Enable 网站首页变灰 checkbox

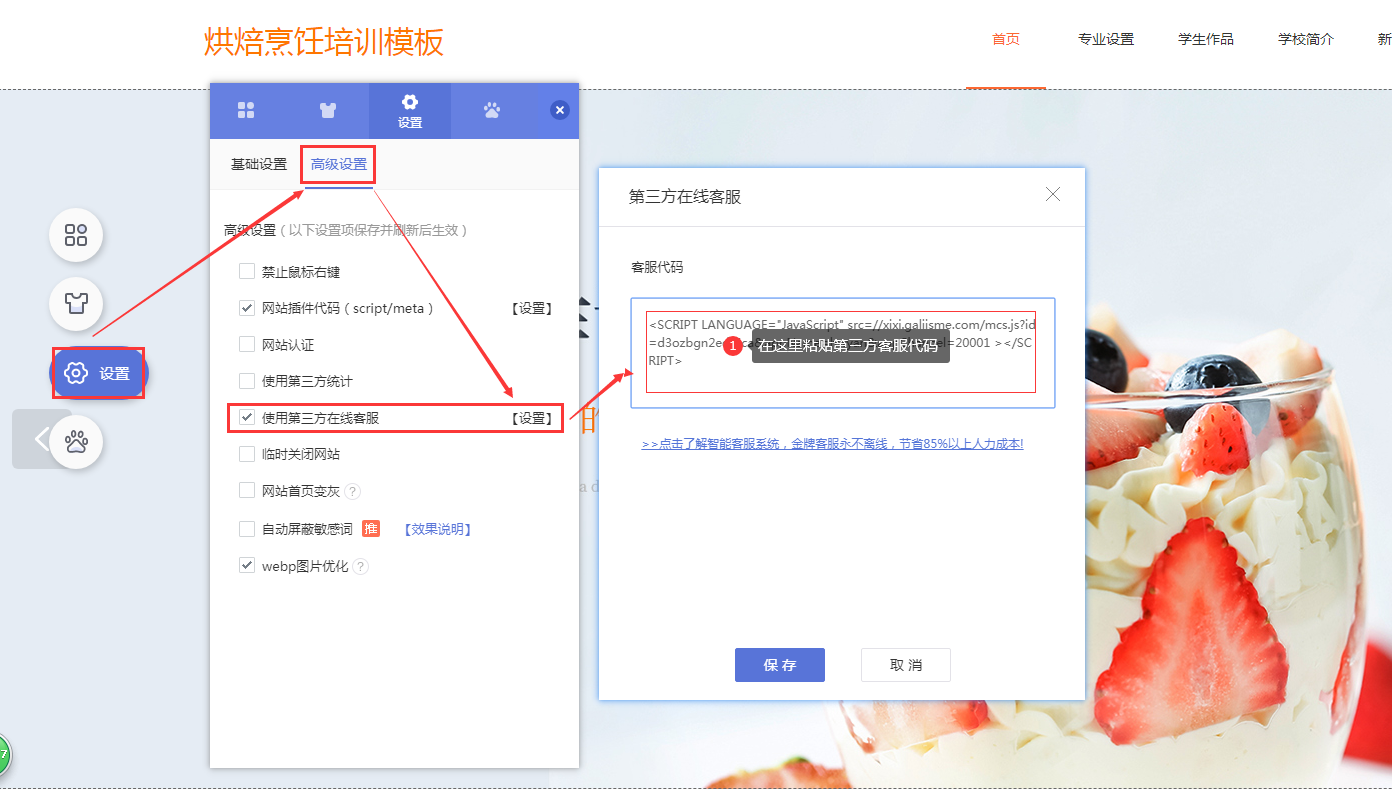(247, 490)
